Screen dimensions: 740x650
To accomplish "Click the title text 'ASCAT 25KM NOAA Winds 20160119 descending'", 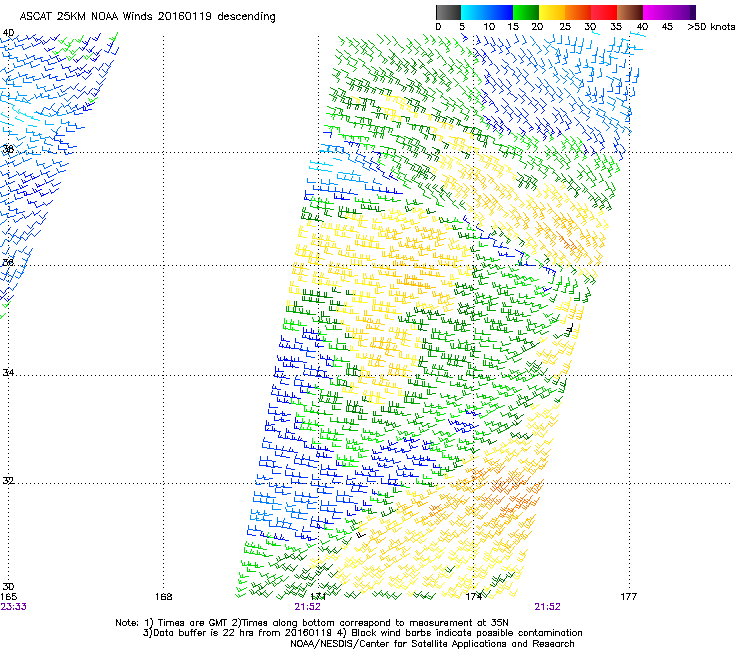I will [147, 16].
